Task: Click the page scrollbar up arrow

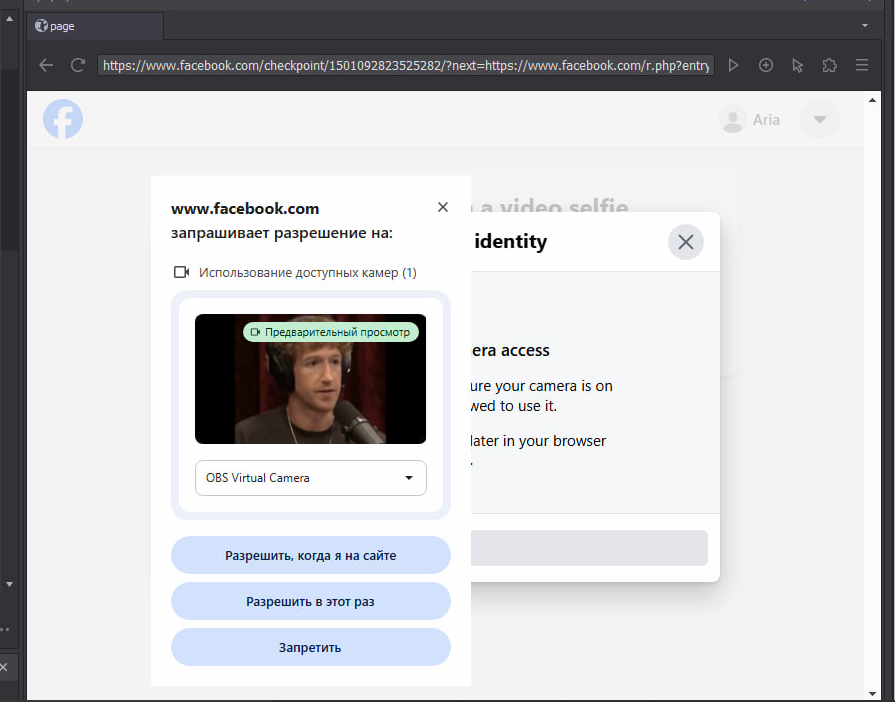Action: click(x=872, y=100)
